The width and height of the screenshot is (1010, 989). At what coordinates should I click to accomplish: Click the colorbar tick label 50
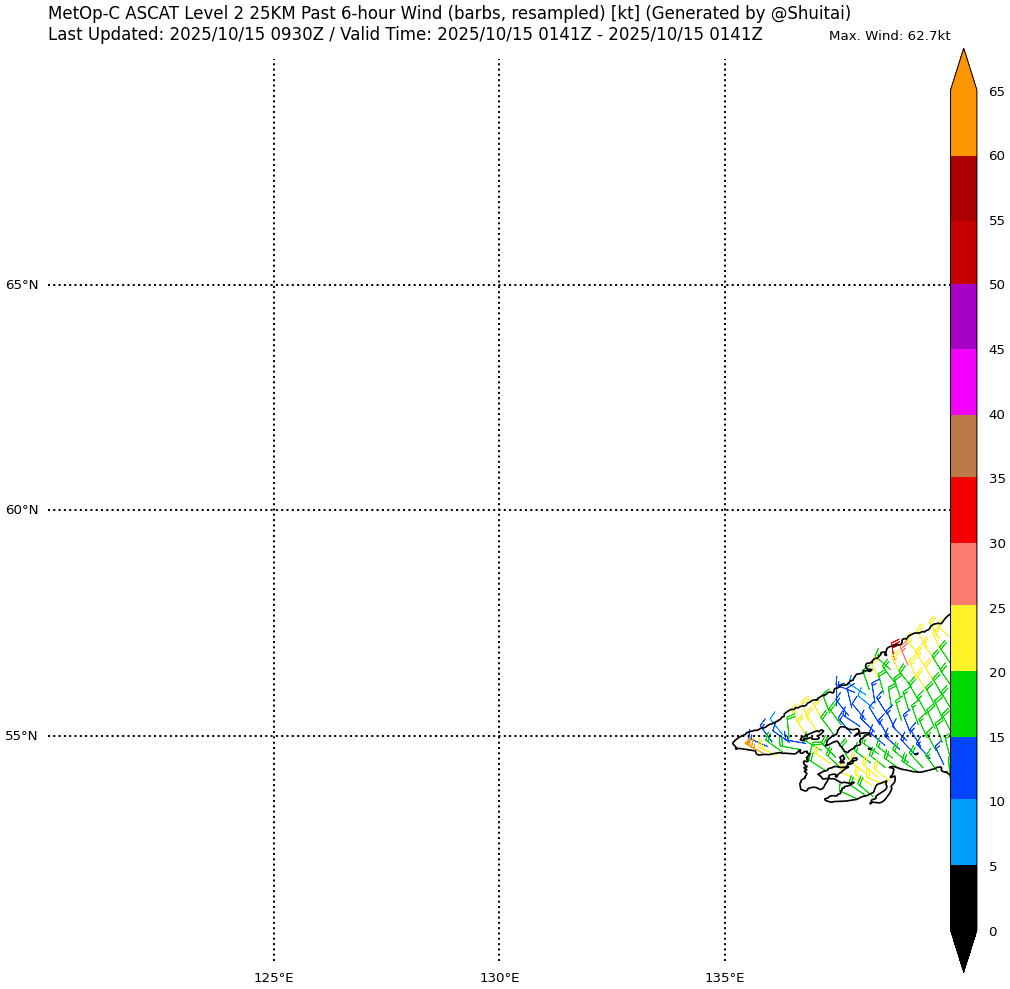point(996,285)
